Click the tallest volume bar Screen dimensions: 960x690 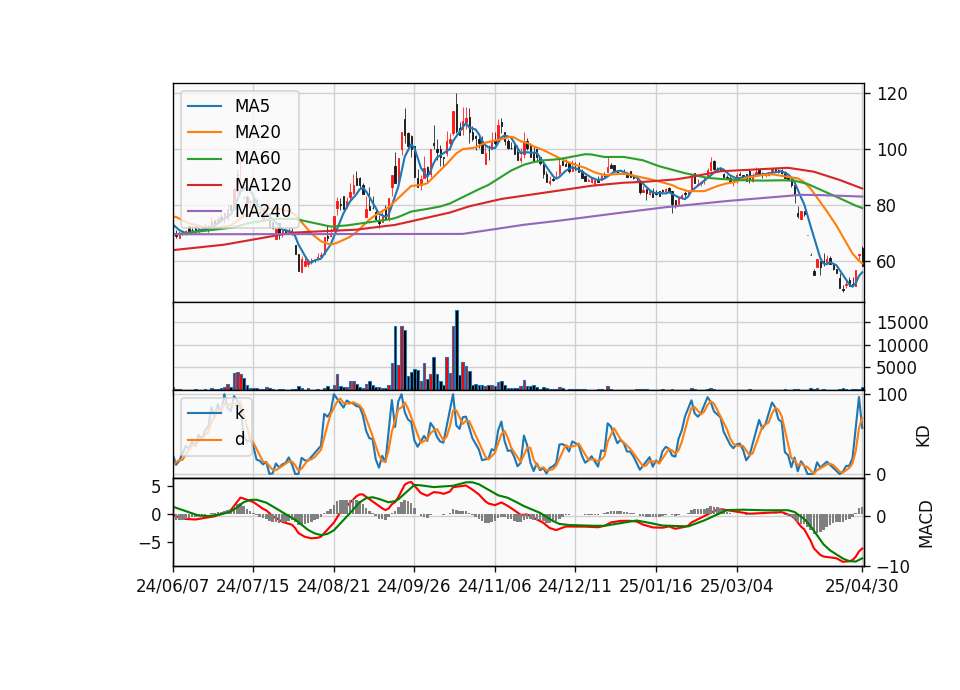point(457,350)
